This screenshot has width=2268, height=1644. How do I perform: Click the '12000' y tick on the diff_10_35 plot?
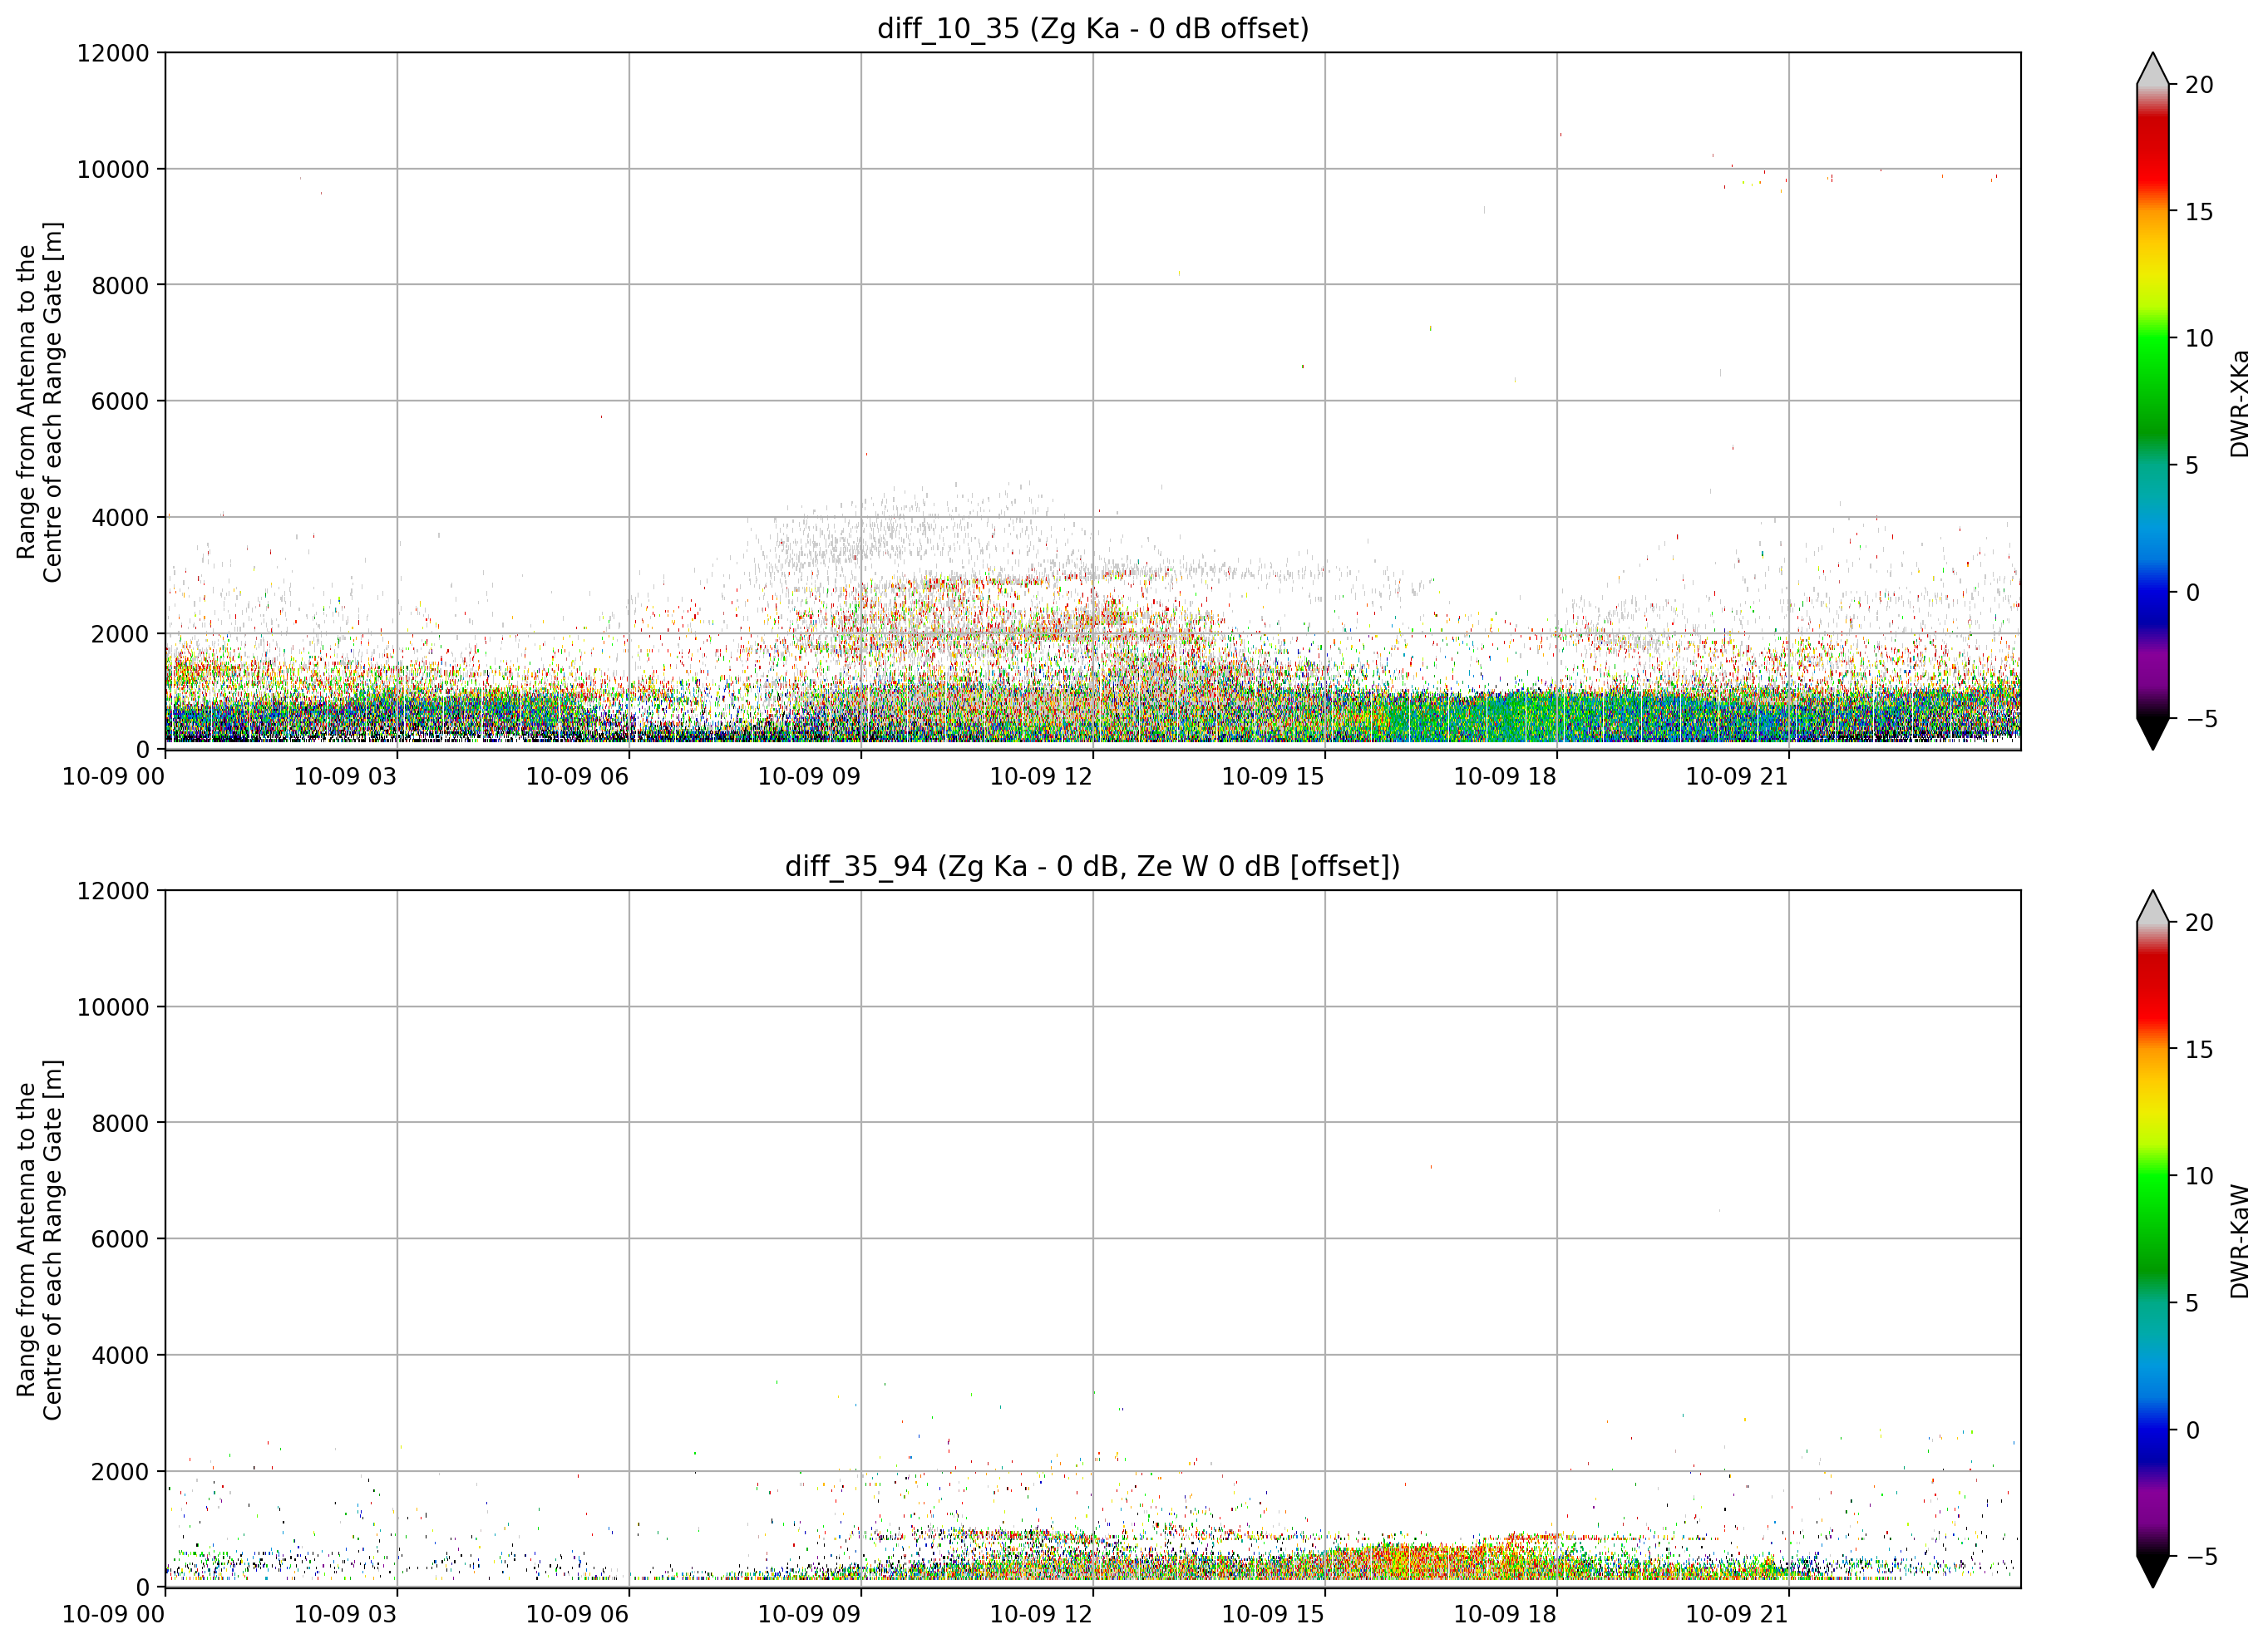pyautogui.click(x=113, y=53)
